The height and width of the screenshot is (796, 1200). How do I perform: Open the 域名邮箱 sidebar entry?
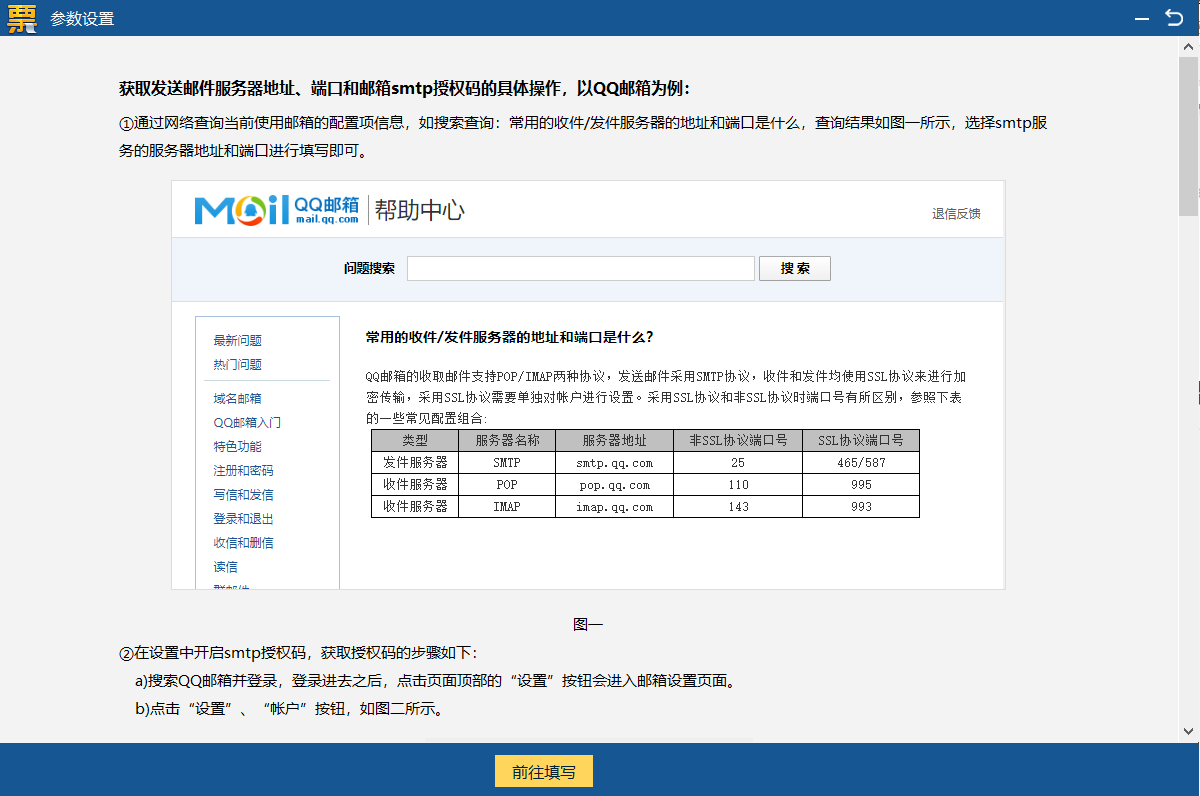(237, 399)
